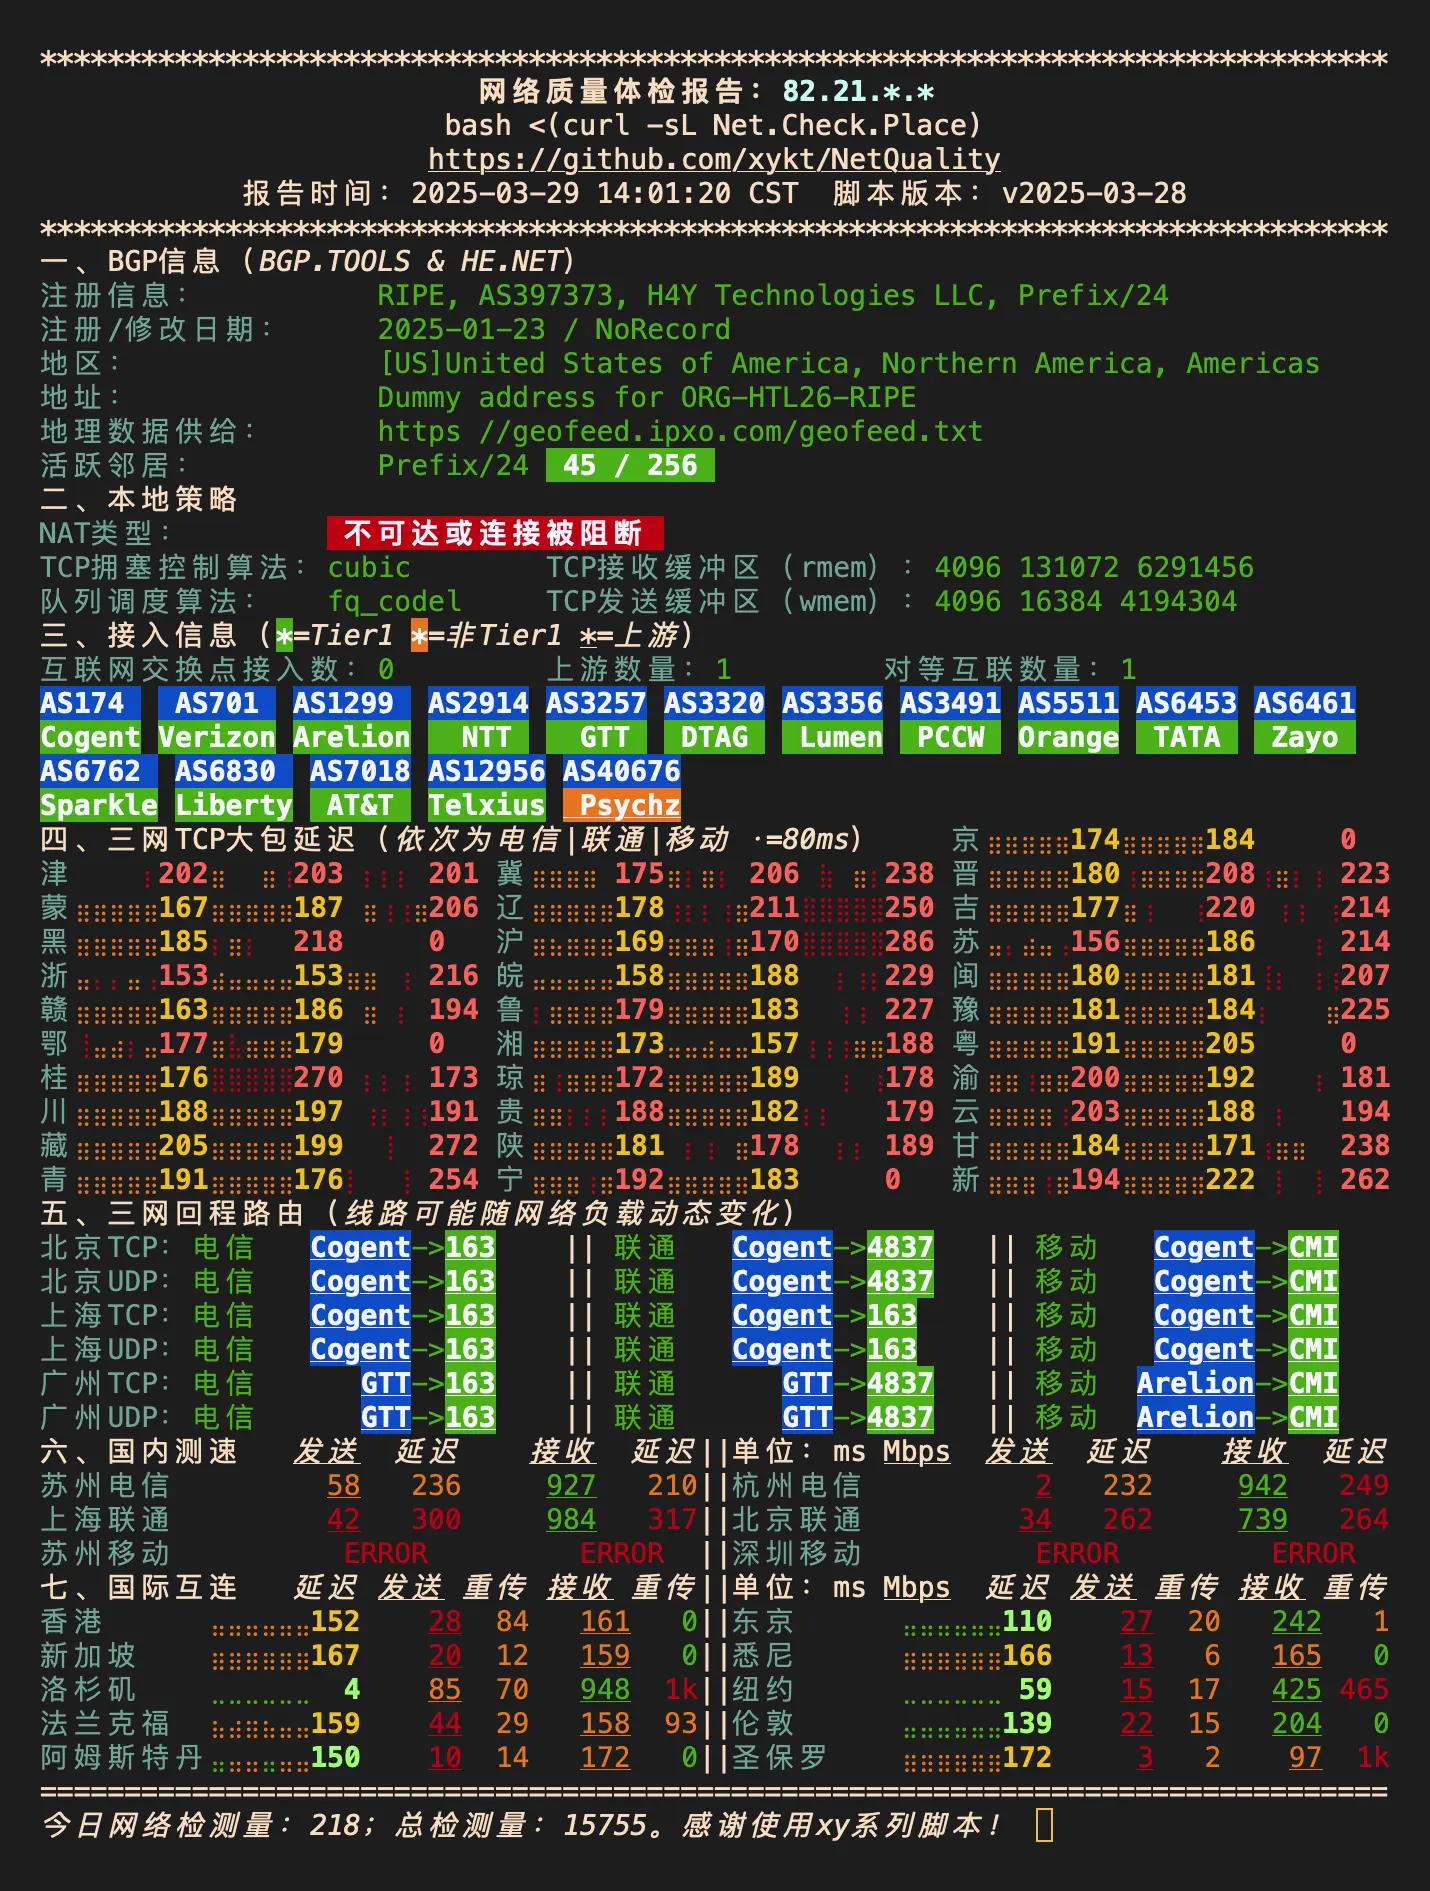Open the github.com/xykt/NetQuality link
The height and width of the screenshot is (1891, 1430).
click(x=714, y=159)
